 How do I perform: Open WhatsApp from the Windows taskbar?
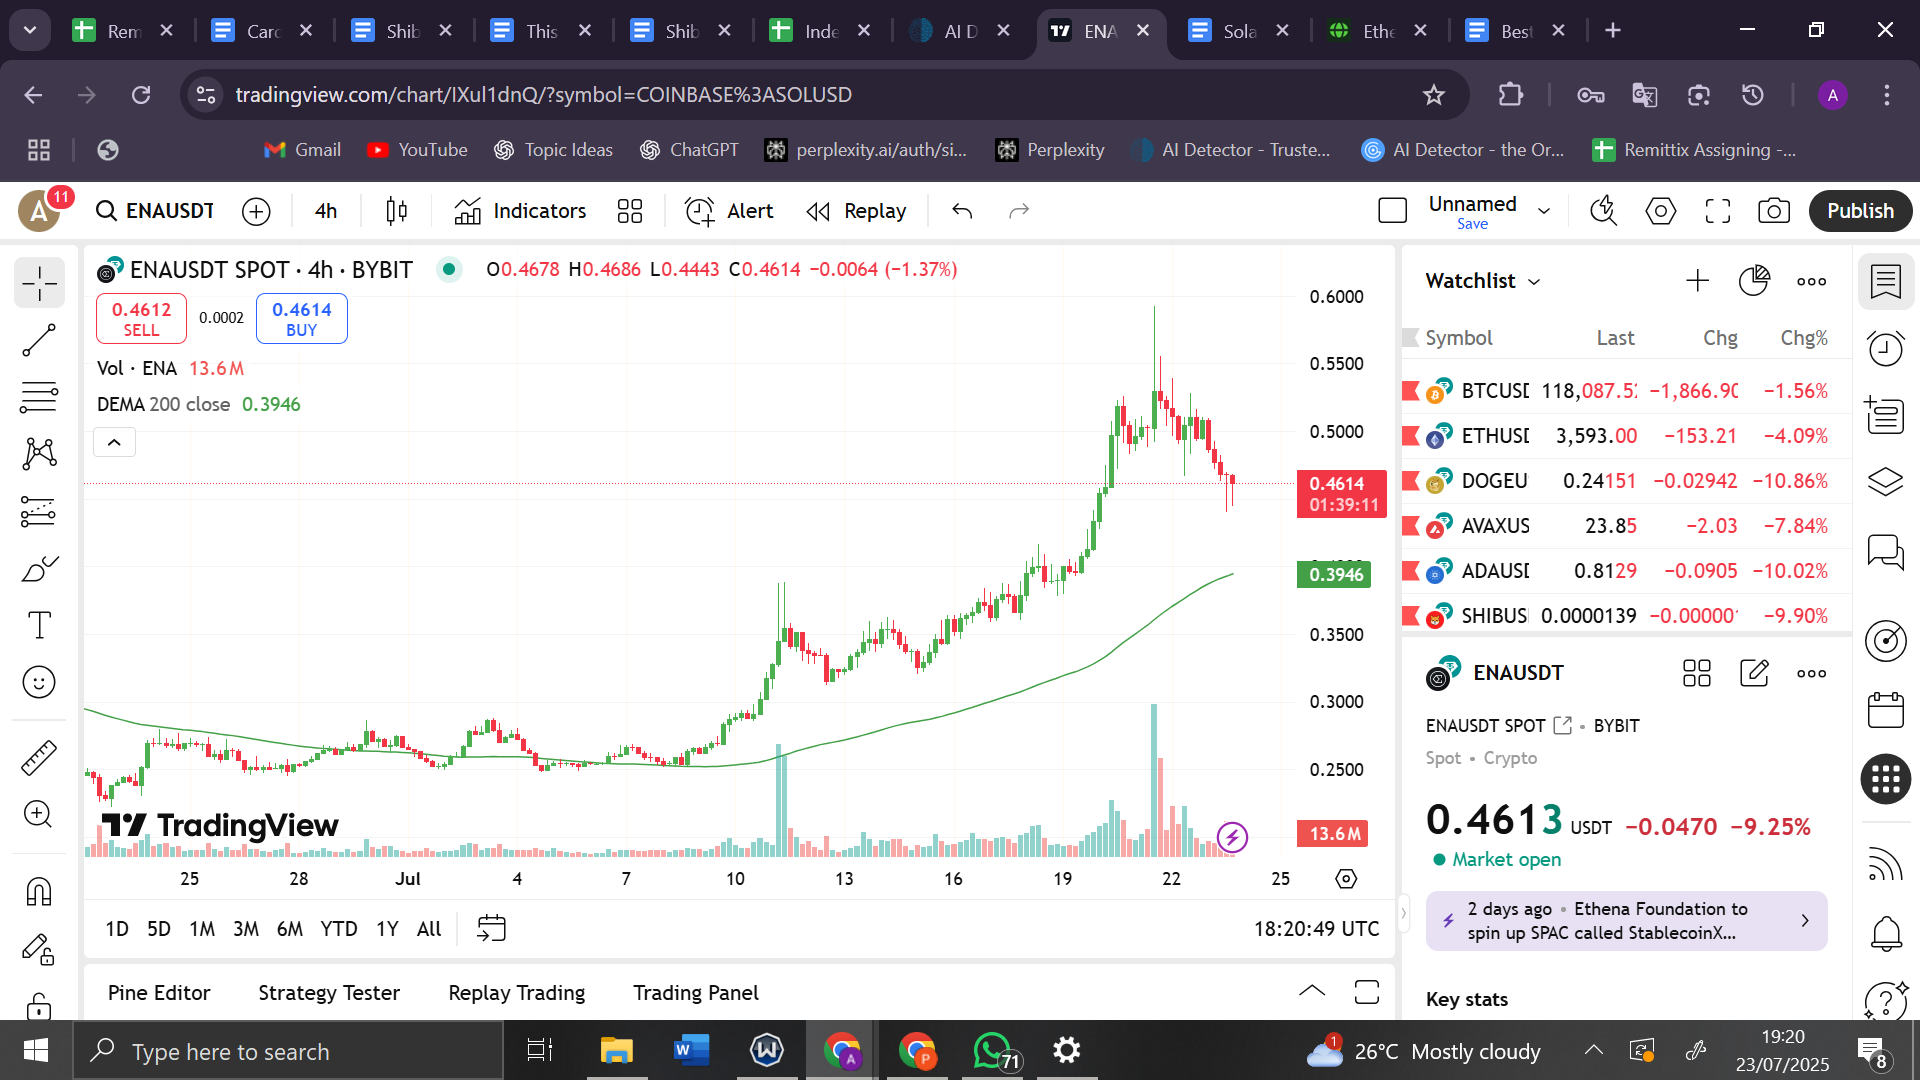(993, 1051)
